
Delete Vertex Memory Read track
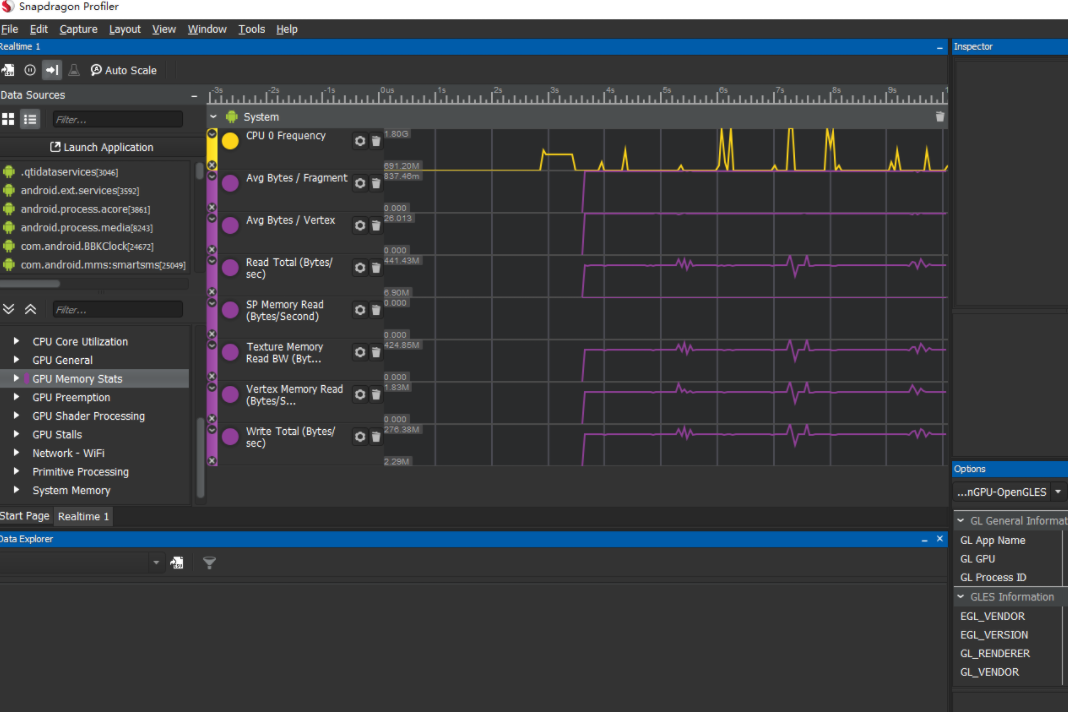click(376, 394)
